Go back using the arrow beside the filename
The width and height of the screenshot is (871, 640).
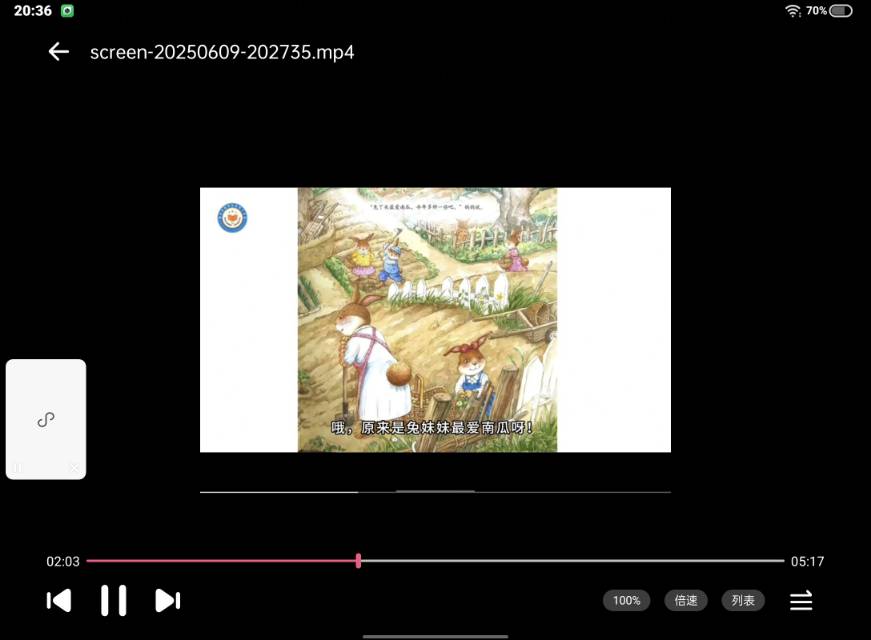[x=58, y=52]
